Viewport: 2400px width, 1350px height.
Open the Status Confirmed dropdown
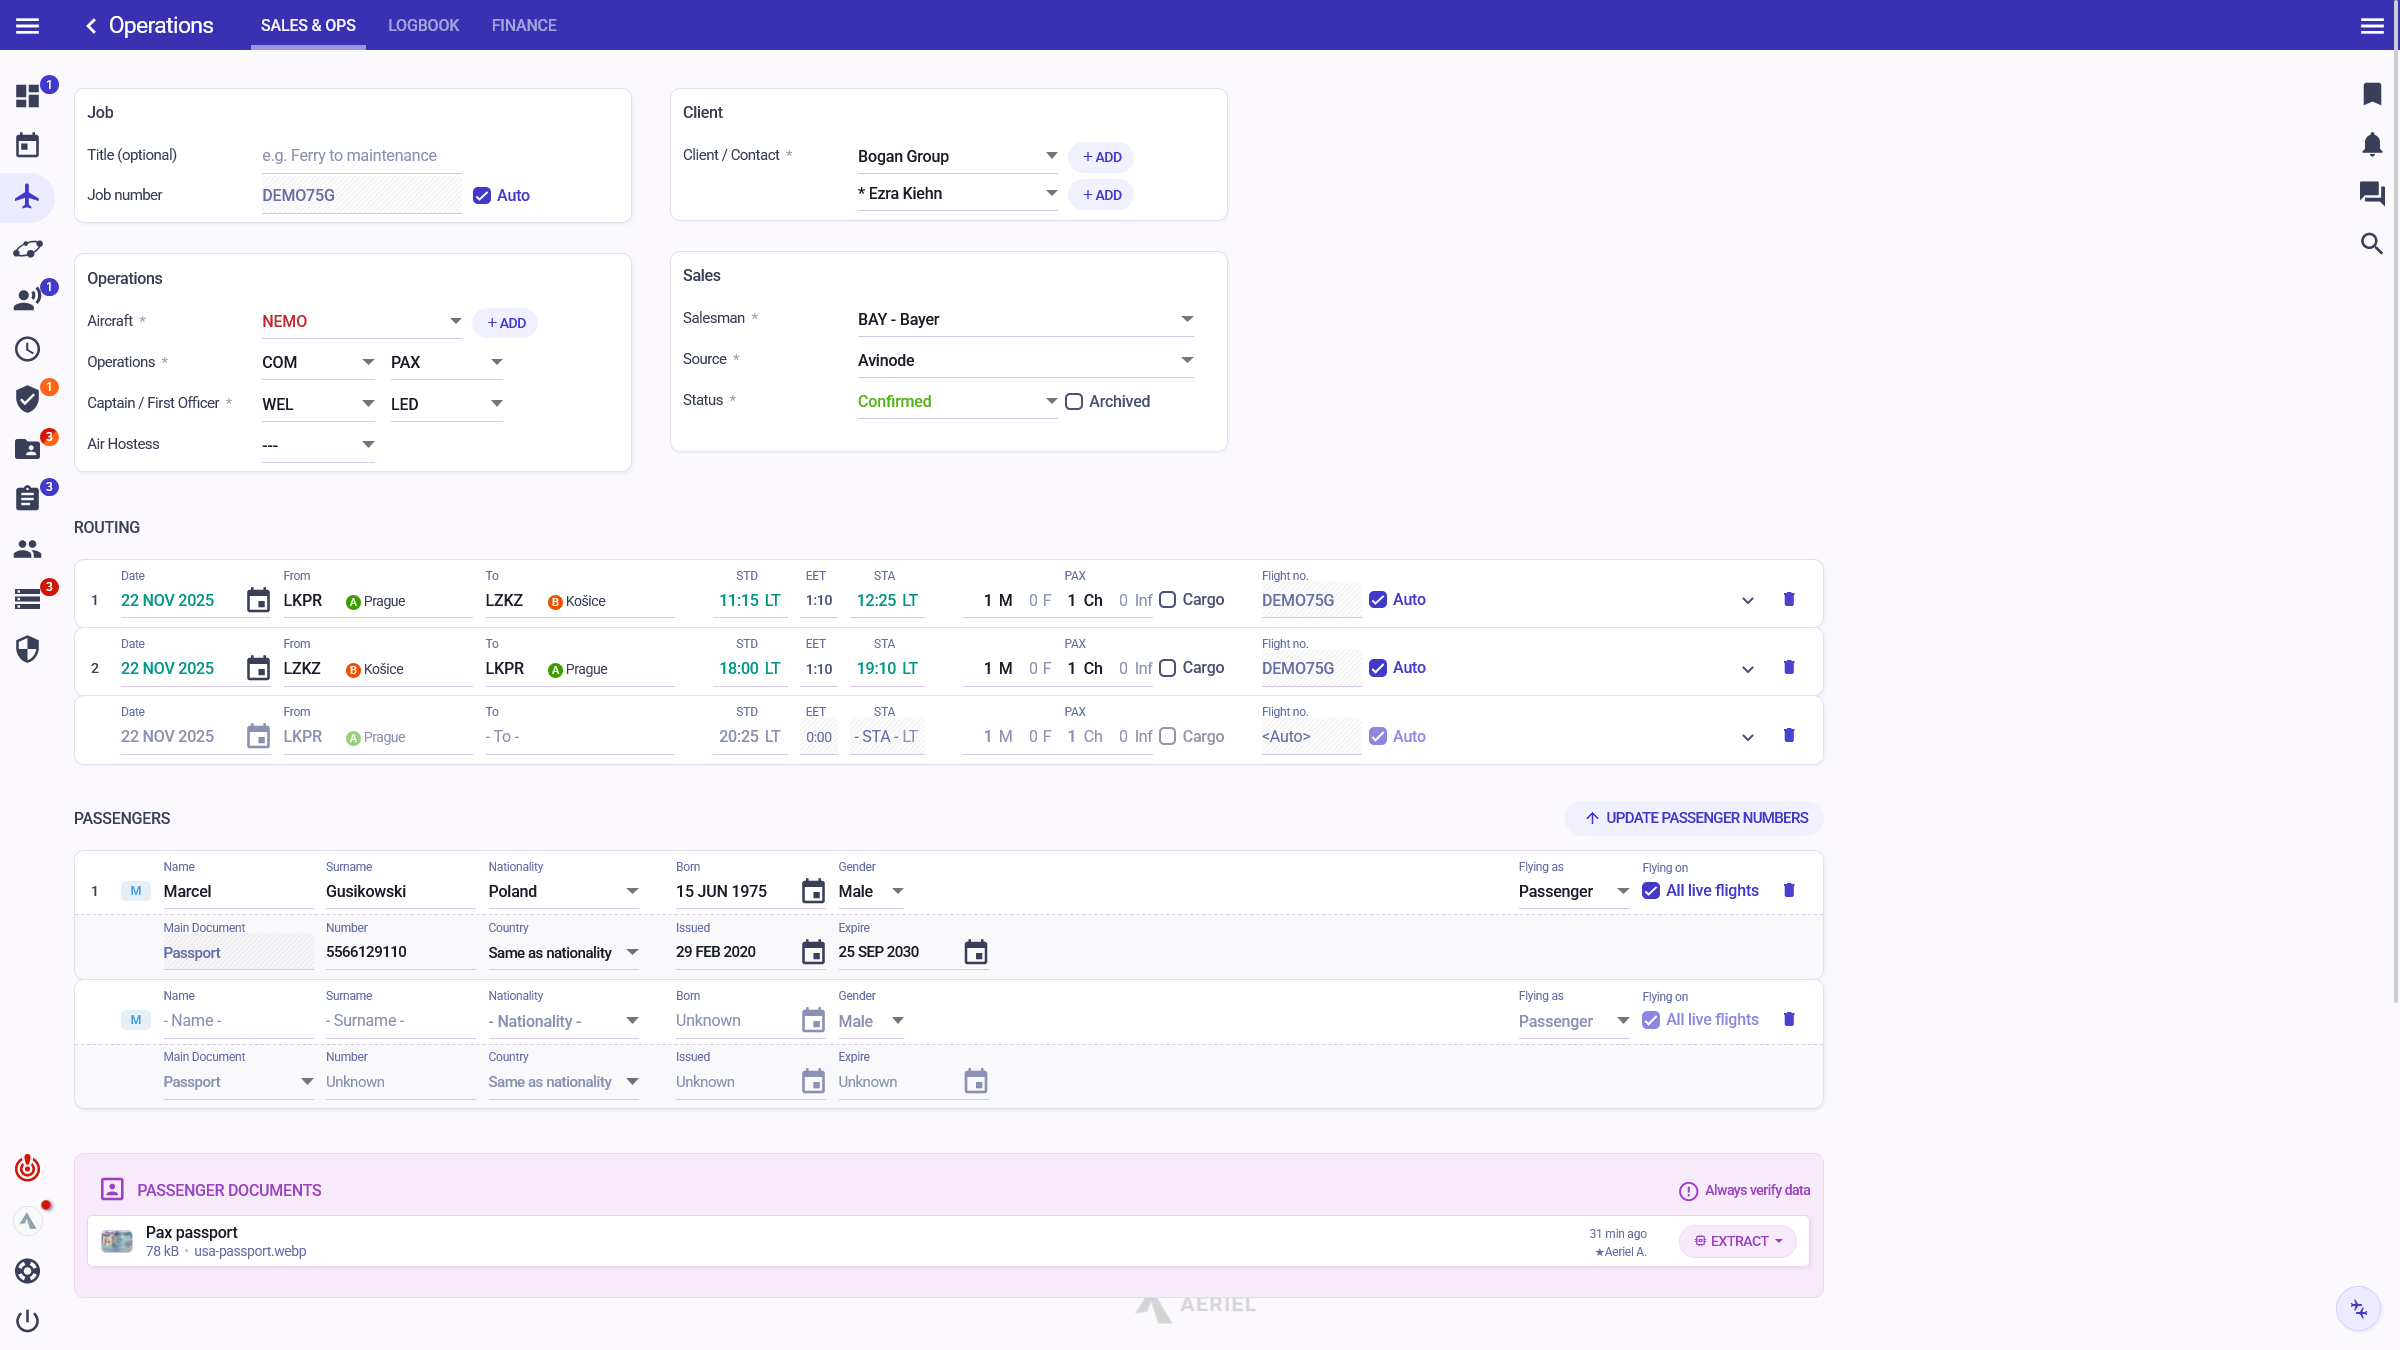(956, 401)
